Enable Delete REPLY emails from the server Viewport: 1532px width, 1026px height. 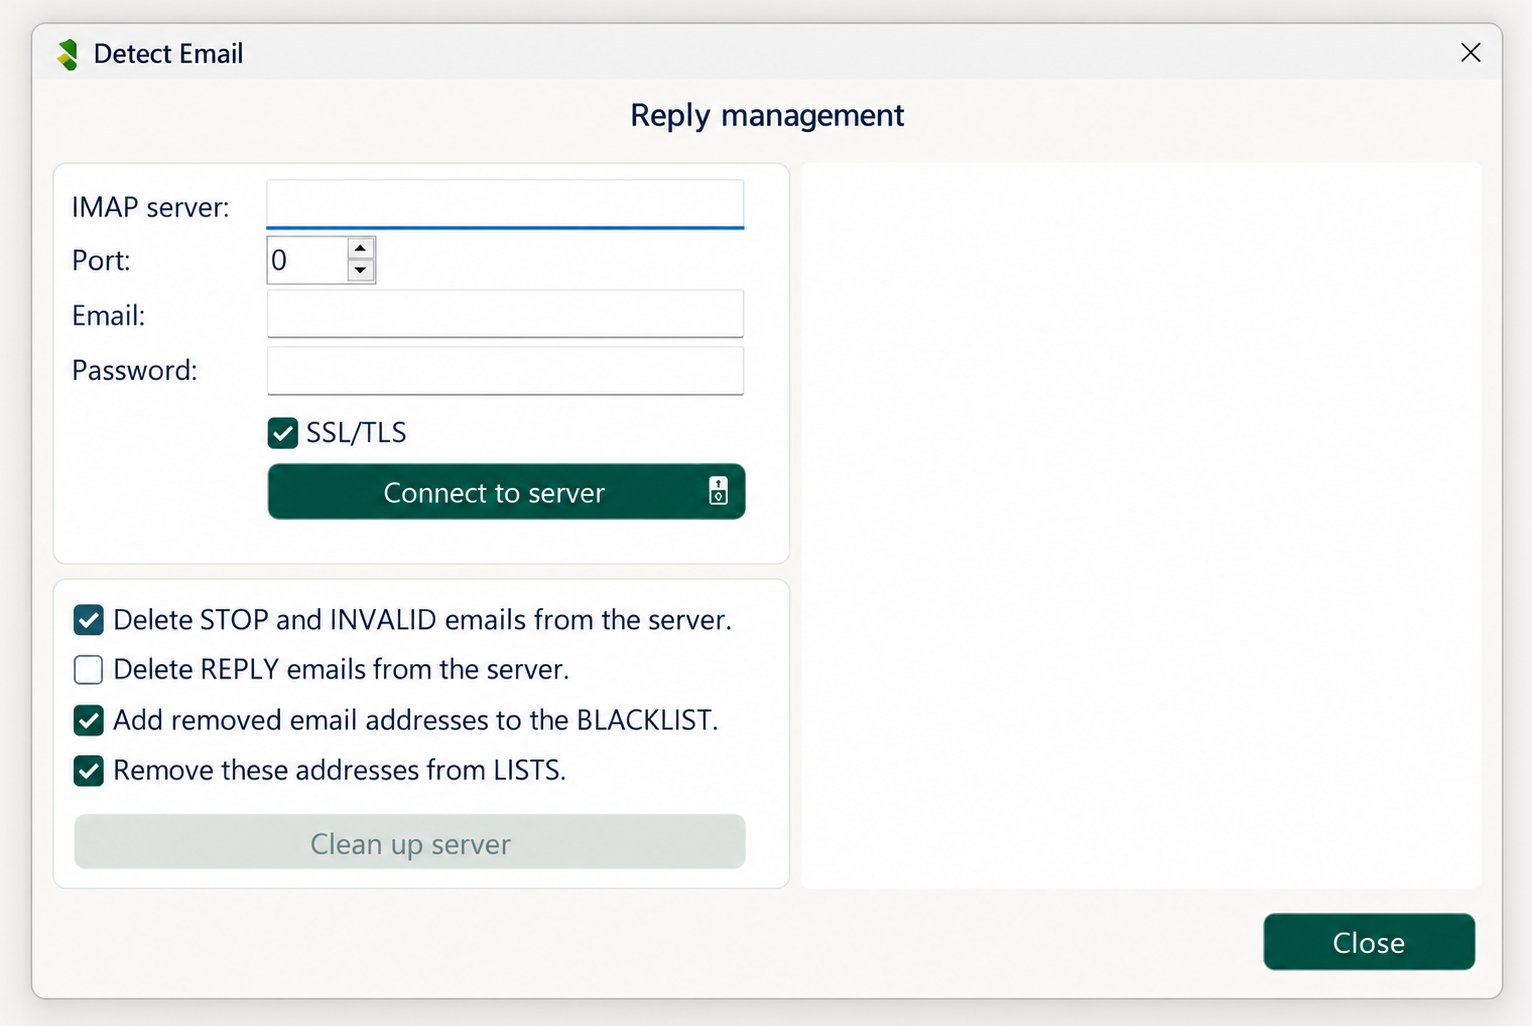tap(89, 669)
